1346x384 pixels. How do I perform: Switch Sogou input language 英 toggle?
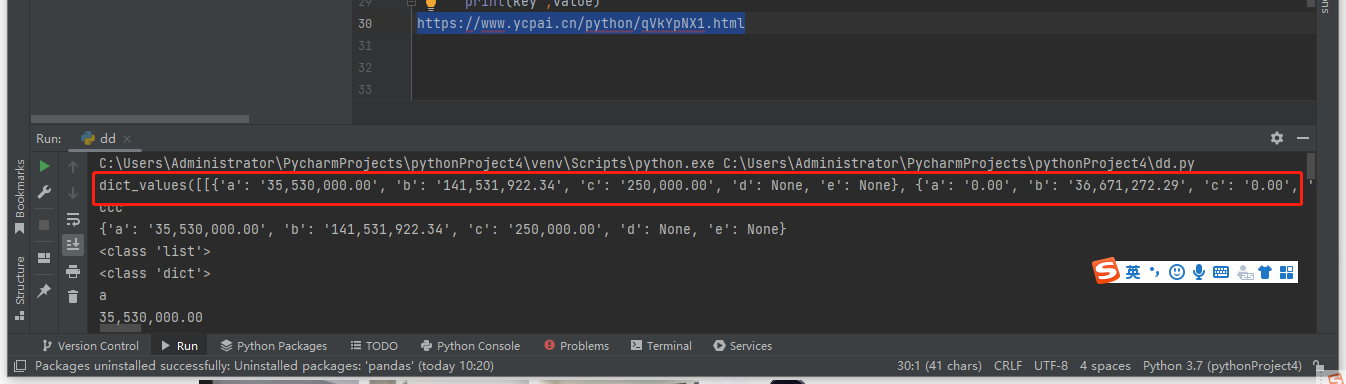[1132, 271]
